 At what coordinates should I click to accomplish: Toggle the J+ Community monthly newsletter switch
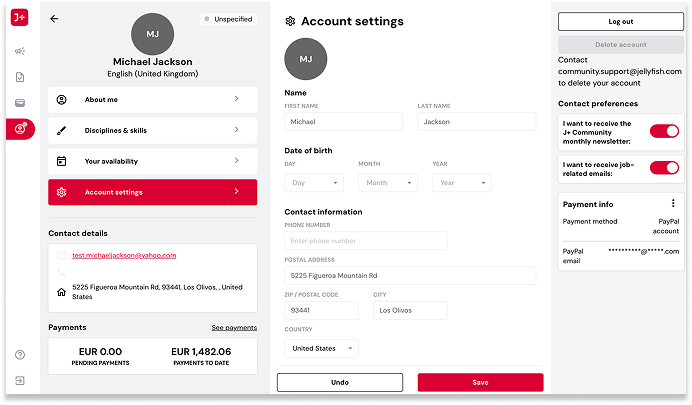tap(664, 131)
